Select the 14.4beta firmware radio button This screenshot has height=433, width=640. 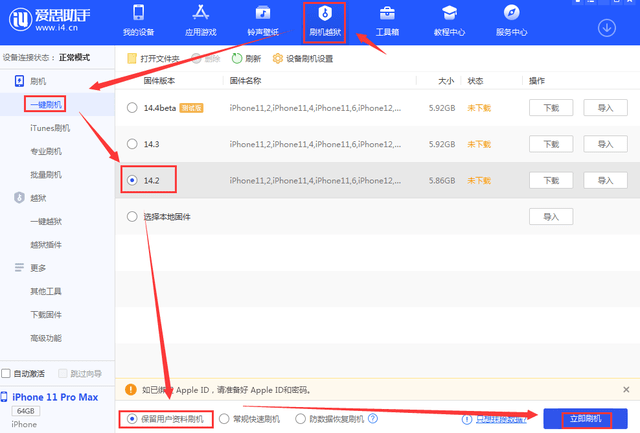(x=132, y=108)
